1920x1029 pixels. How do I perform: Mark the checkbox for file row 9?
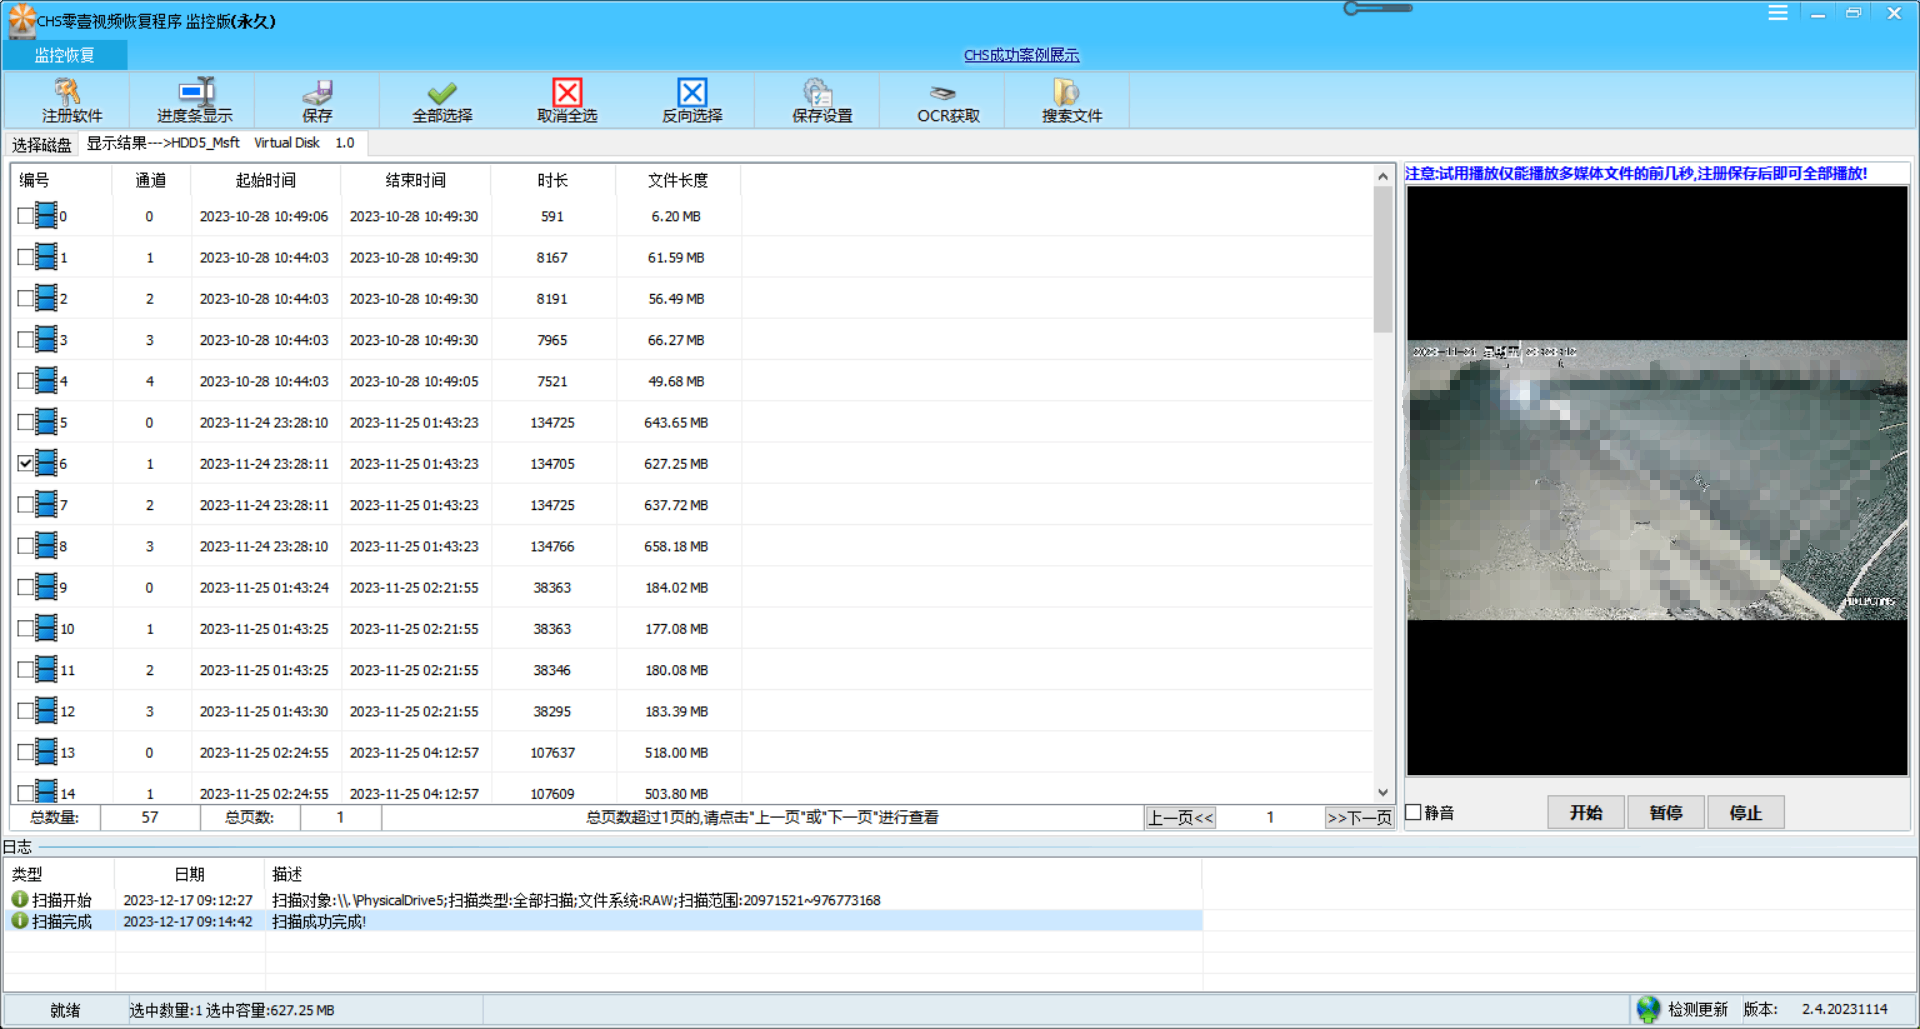25,587
